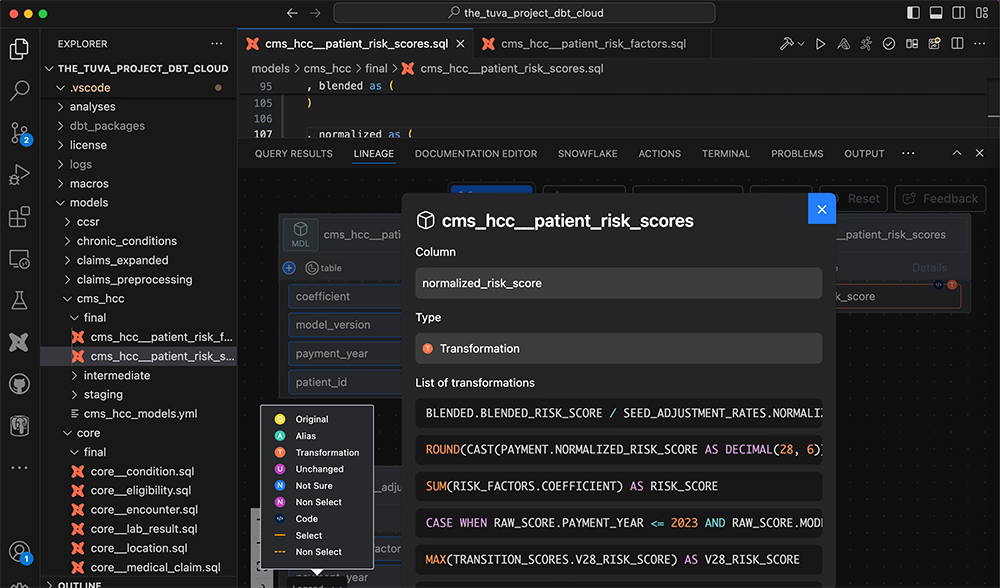This screenshot has height=588, width=1000.
Task: Open the Extensions view icon
Action: (19, 217)
